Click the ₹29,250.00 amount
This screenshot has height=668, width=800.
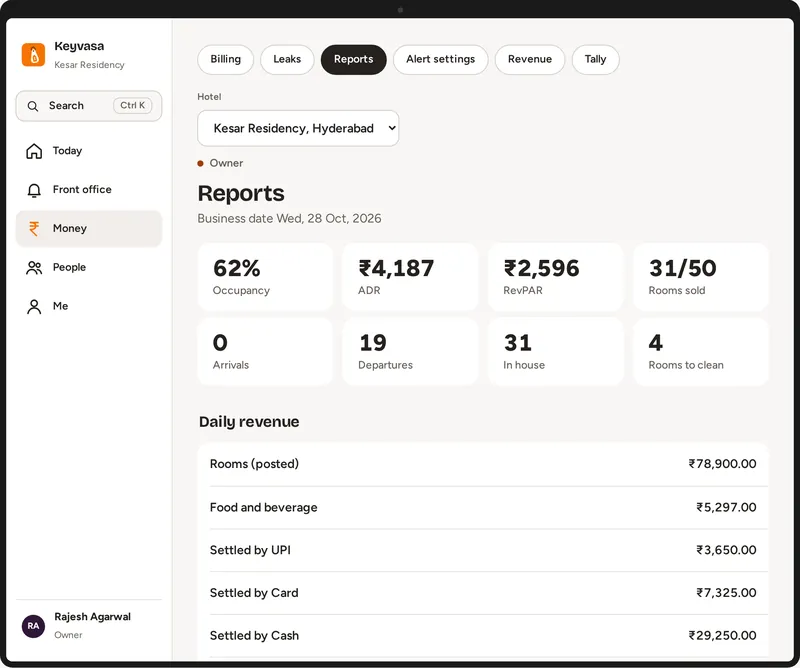click(722, 636)
